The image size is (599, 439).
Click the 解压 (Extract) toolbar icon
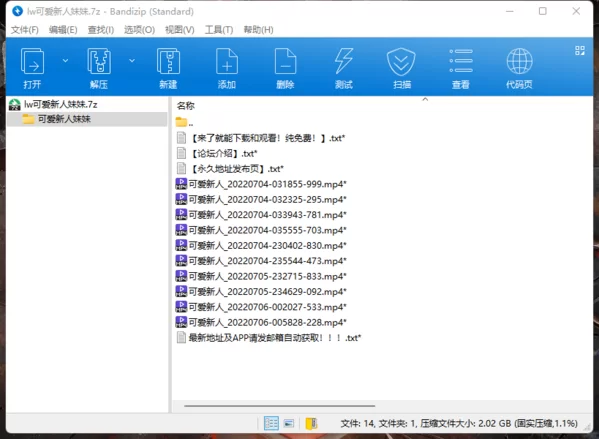(x=99, y=61)
